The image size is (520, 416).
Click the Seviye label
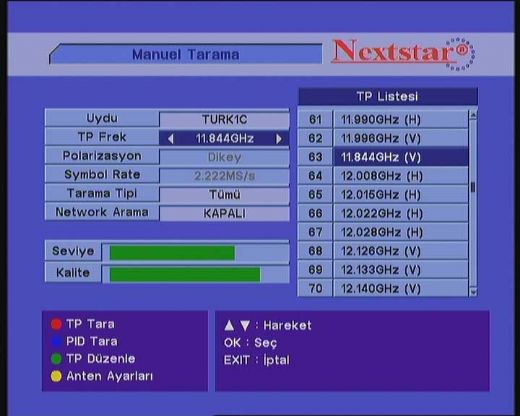tap(73, 251)
